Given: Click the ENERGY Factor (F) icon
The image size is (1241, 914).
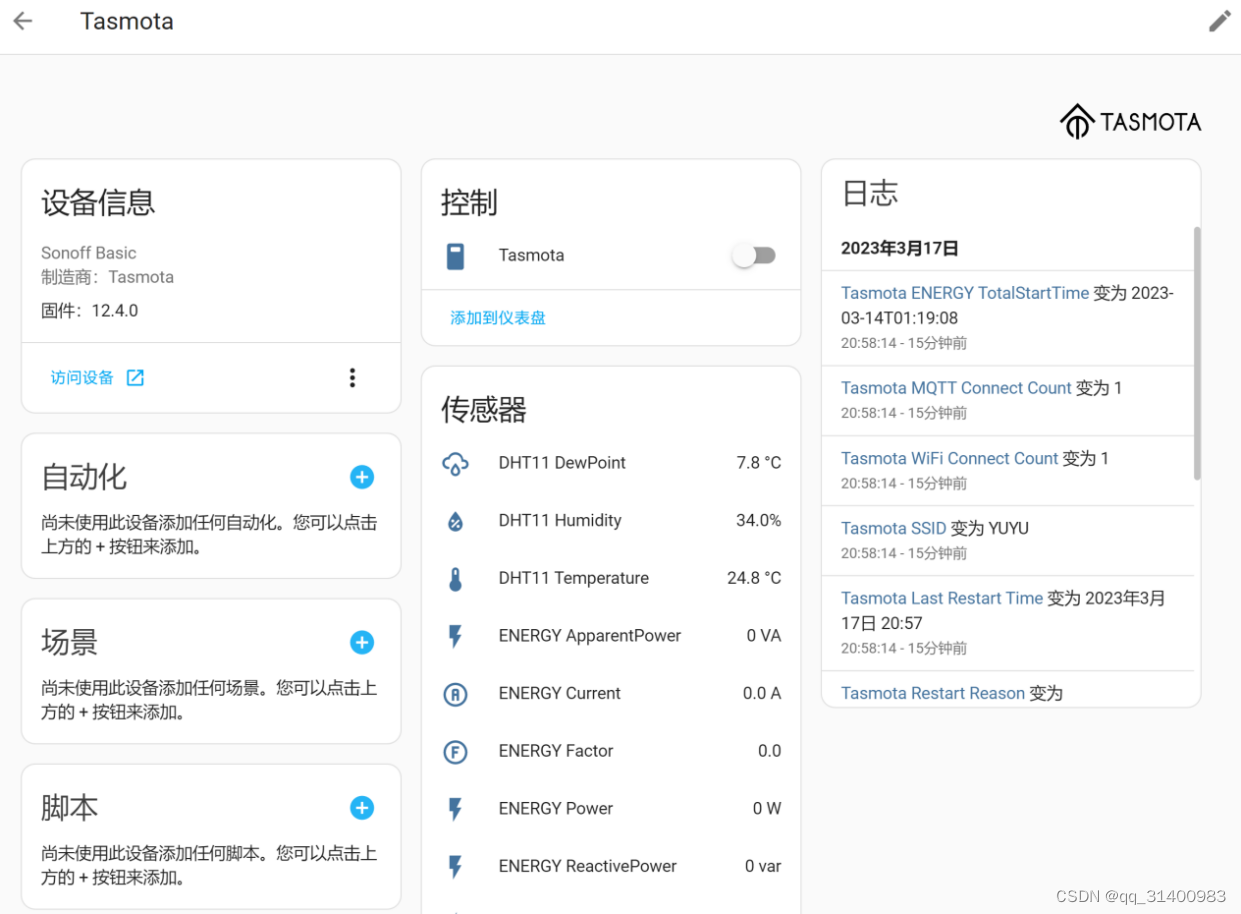Looking at the screenshot, I should pyautogui.click(x=455, y=751).
